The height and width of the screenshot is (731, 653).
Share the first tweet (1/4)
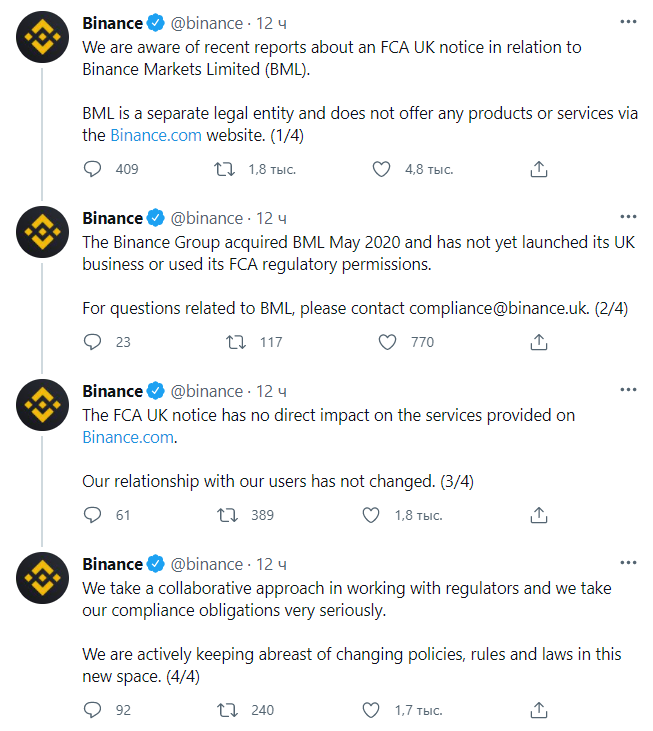coord(538,169)
